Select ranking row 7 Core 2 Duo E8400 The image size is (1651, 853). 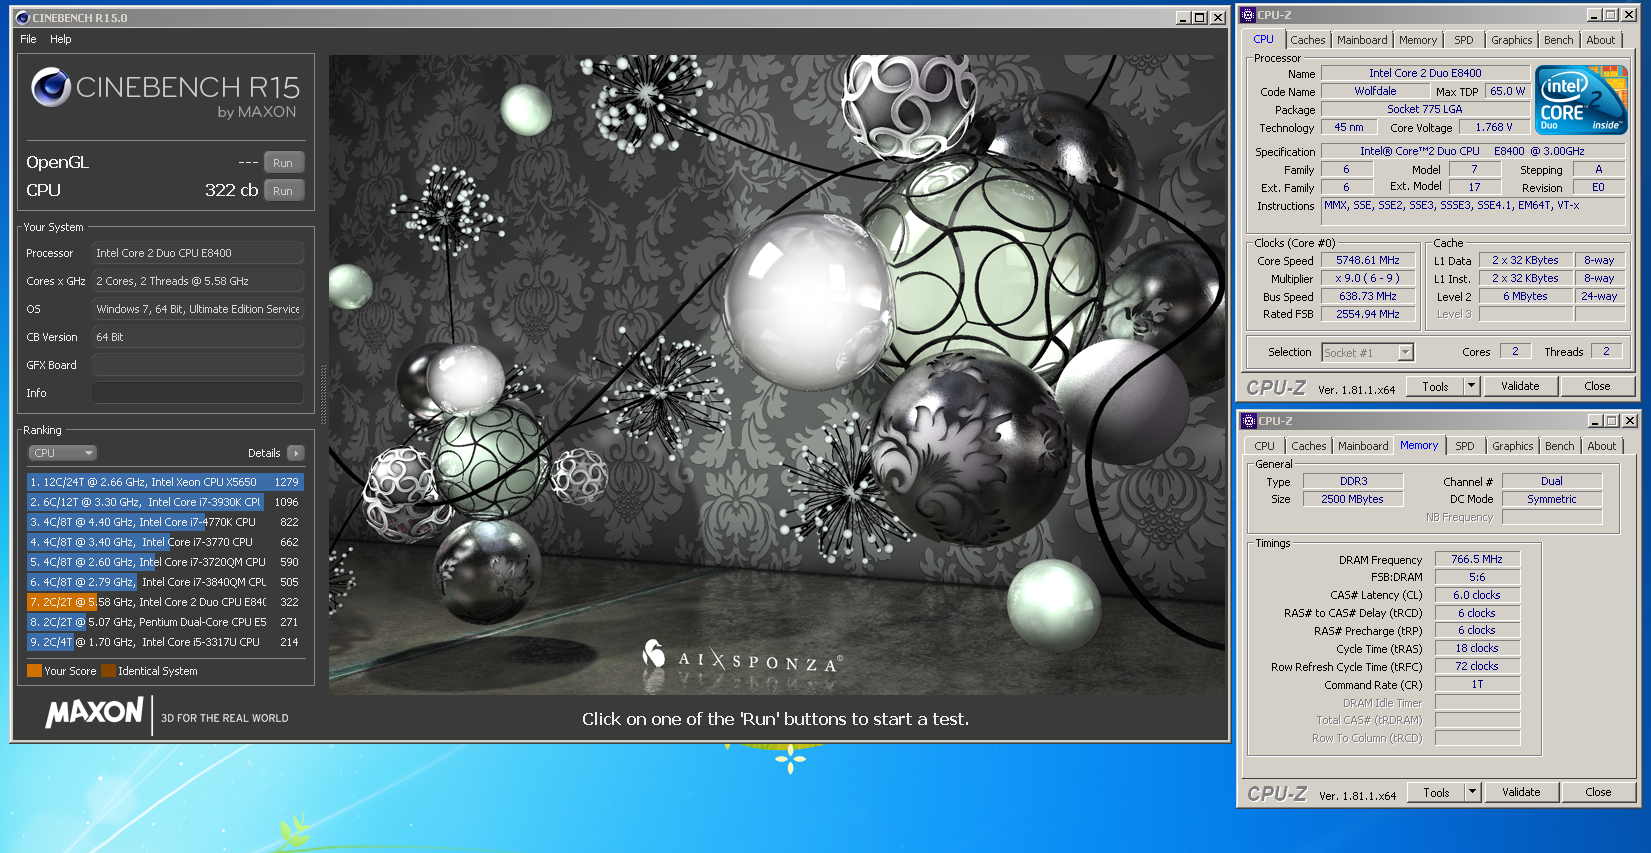pos(165,602)
